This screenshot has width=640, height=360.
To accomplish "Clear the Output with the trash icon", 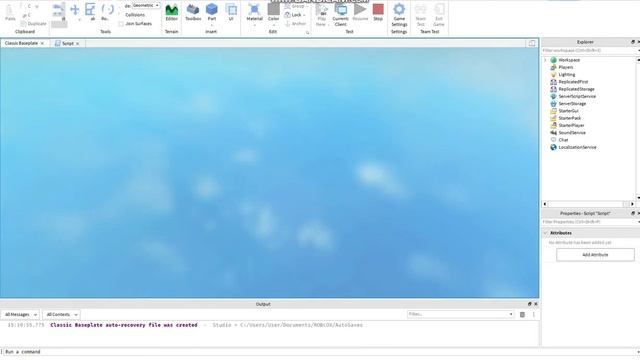I will click(x=522, y=315).
